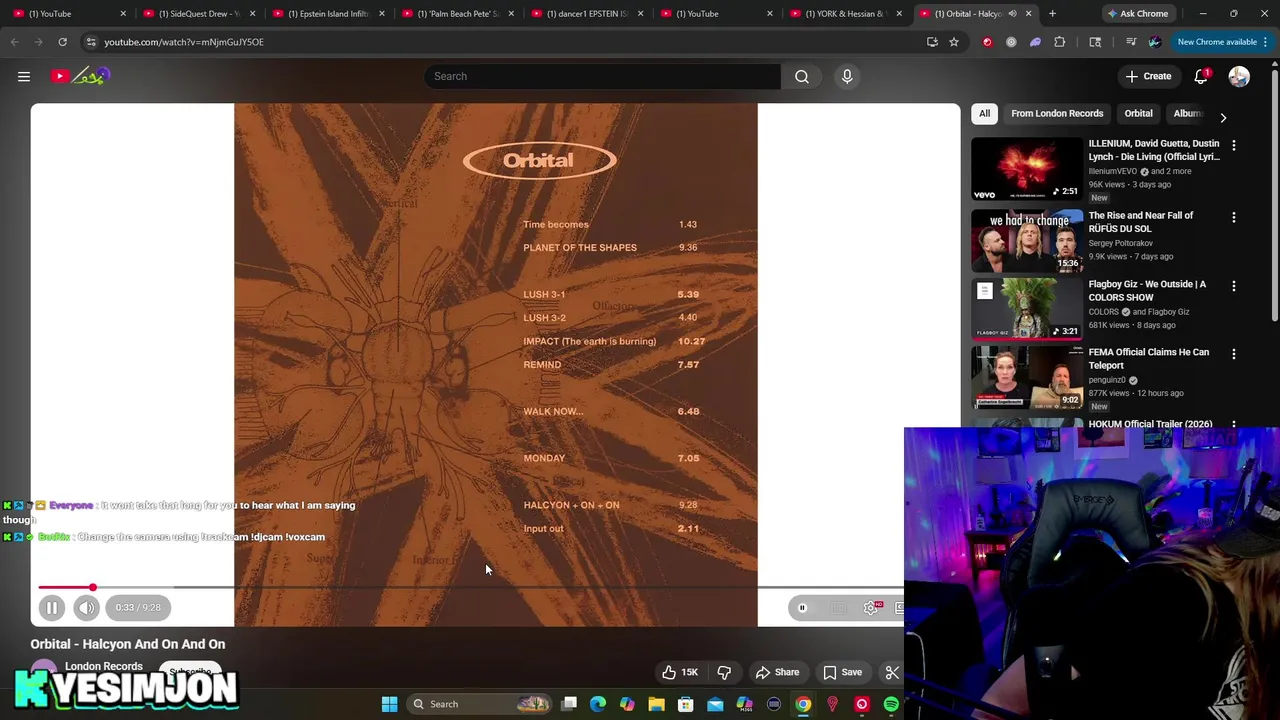Open options for ILLENIUM video
The width and height of the screenshot is (1280, 720).
tap(1234, 146)
